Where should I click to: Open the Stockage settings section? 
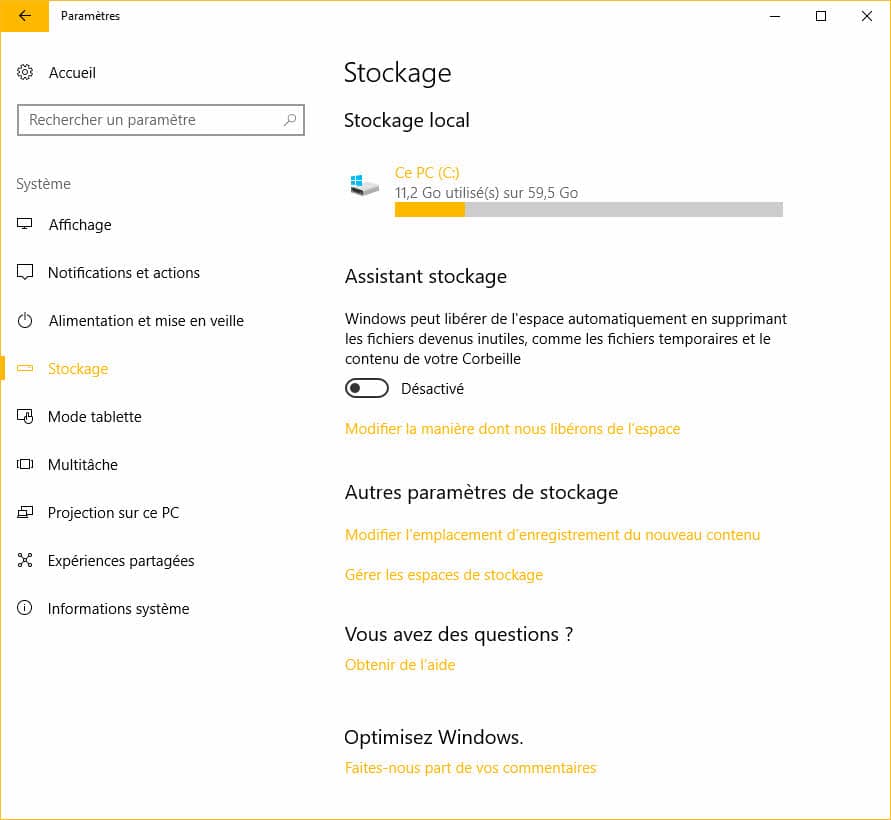point(78,369)
